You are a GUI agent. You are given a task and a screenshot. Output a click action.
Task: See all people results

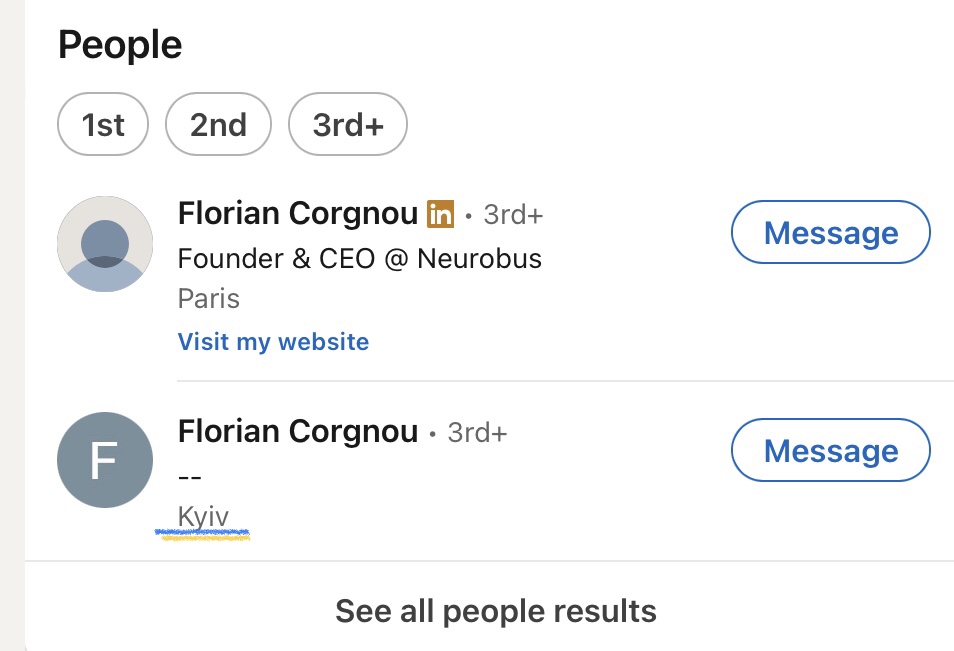click(495, 611)
